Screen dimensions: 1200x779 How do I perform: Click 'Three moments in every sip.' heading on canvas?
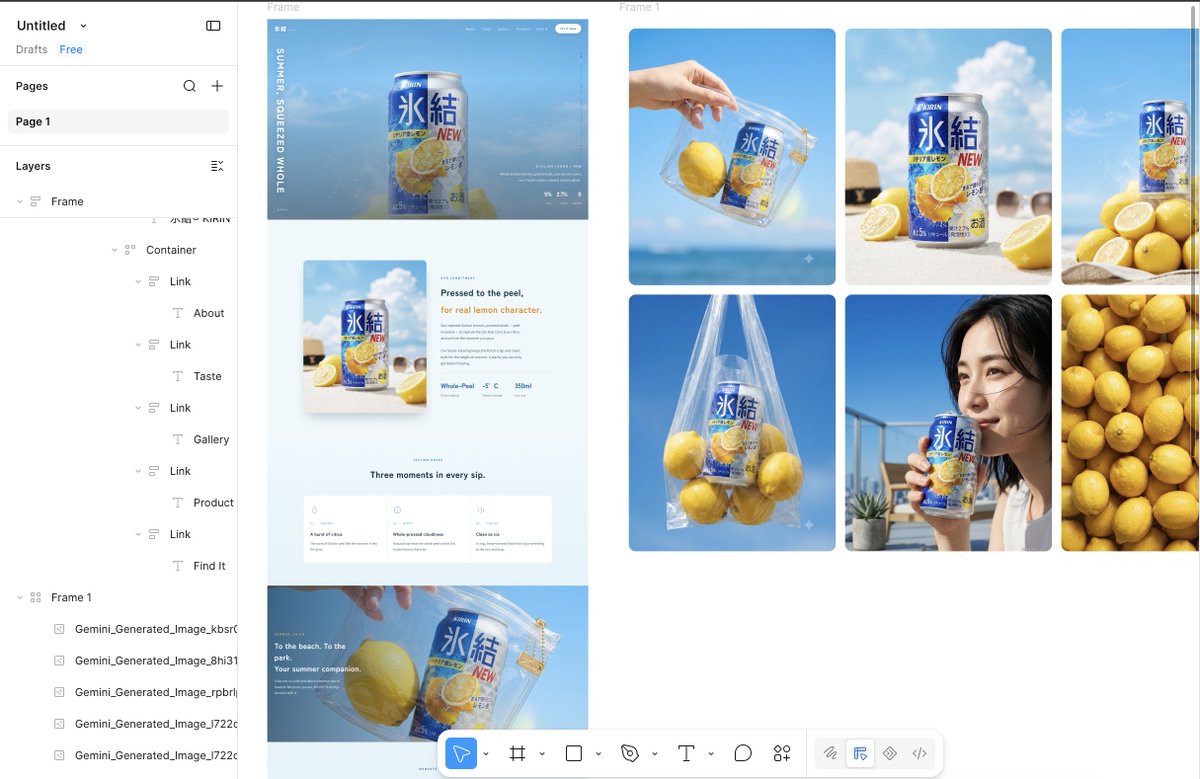click(428, 475)
